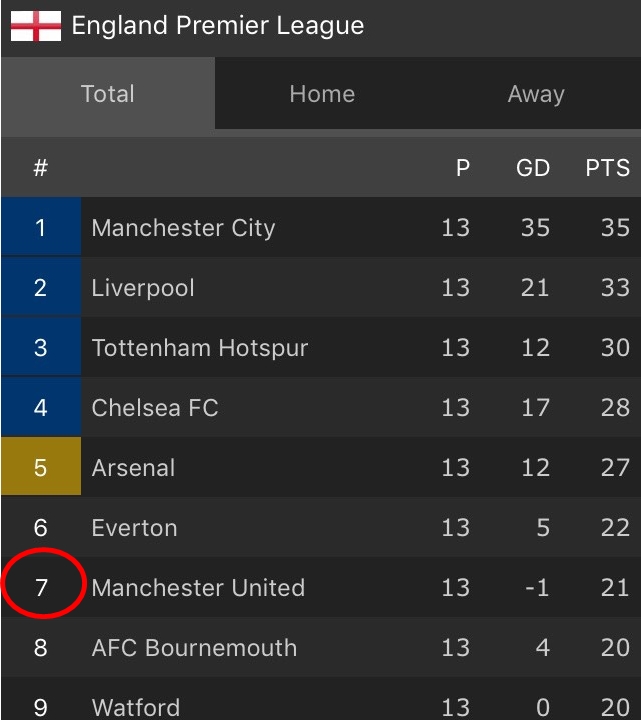Open Manchester City team row
The image size is (641, 720).
(320, 227)
